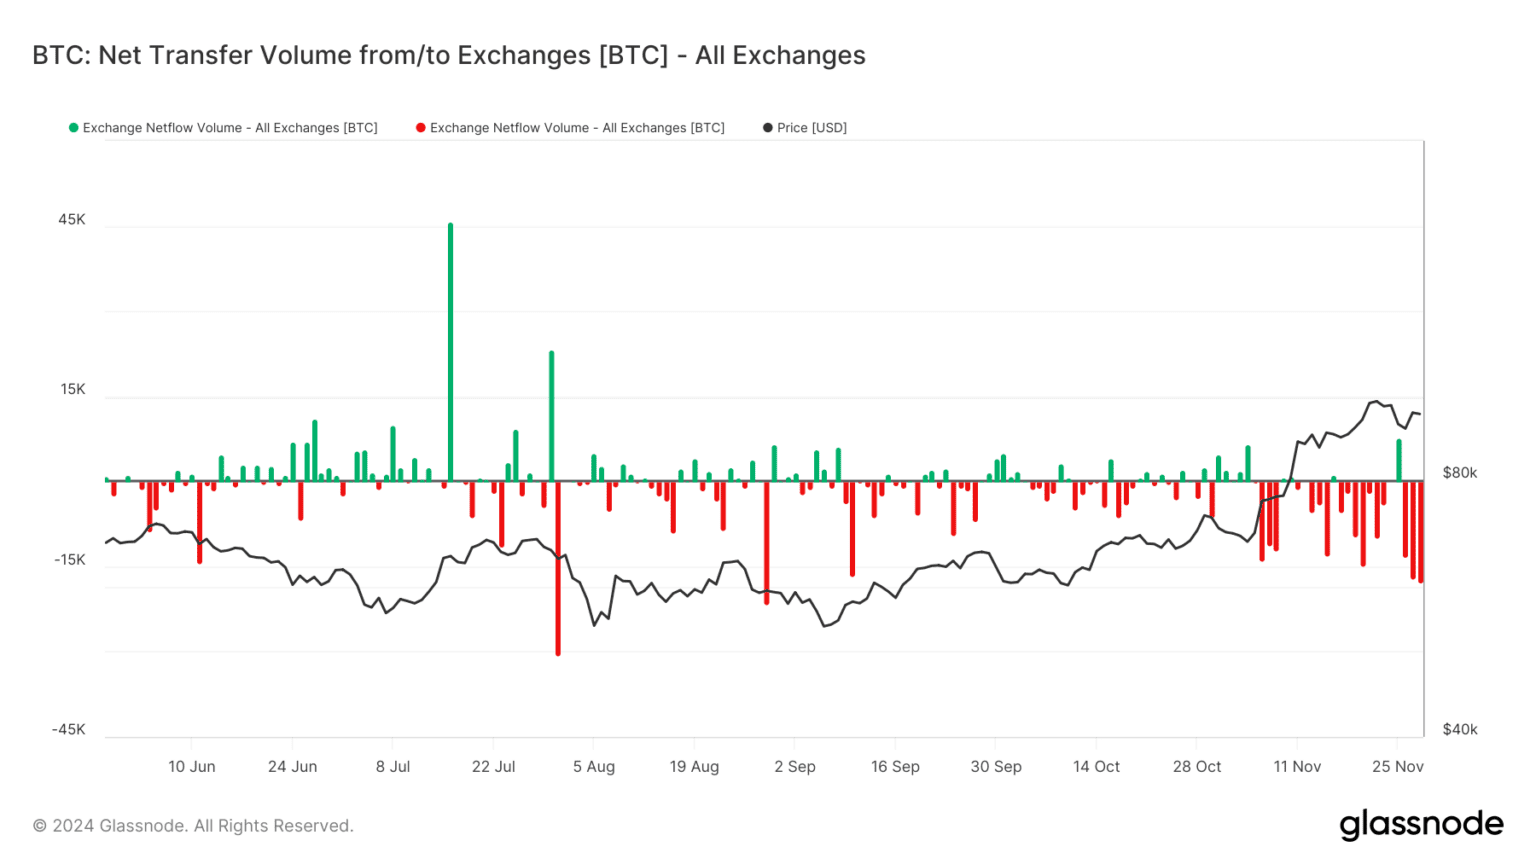The image size is (1536, 864).
Task: Select the 25 Nov date label
Action: click(1397, 767)
